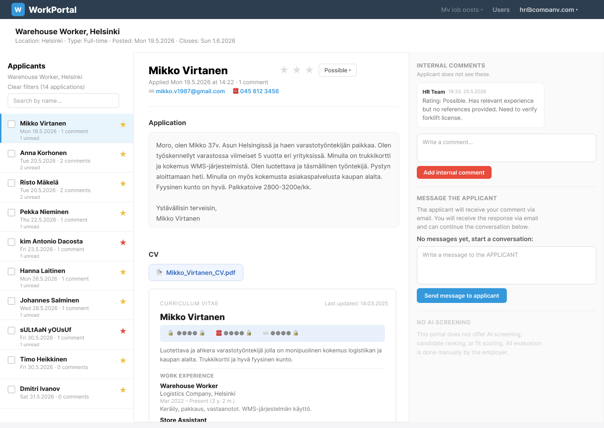Select applicant Risto Mäkelä

[x=67, y=188]
